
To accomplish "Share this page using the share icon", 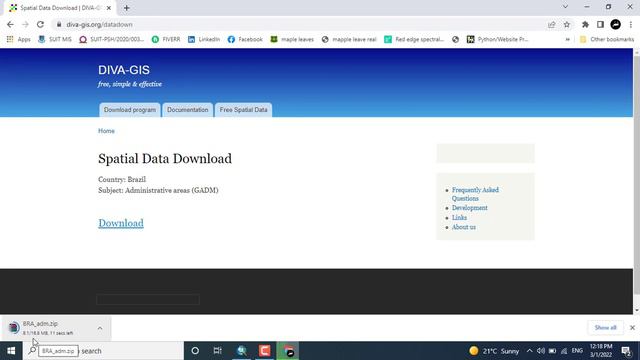I will (552, 24).
